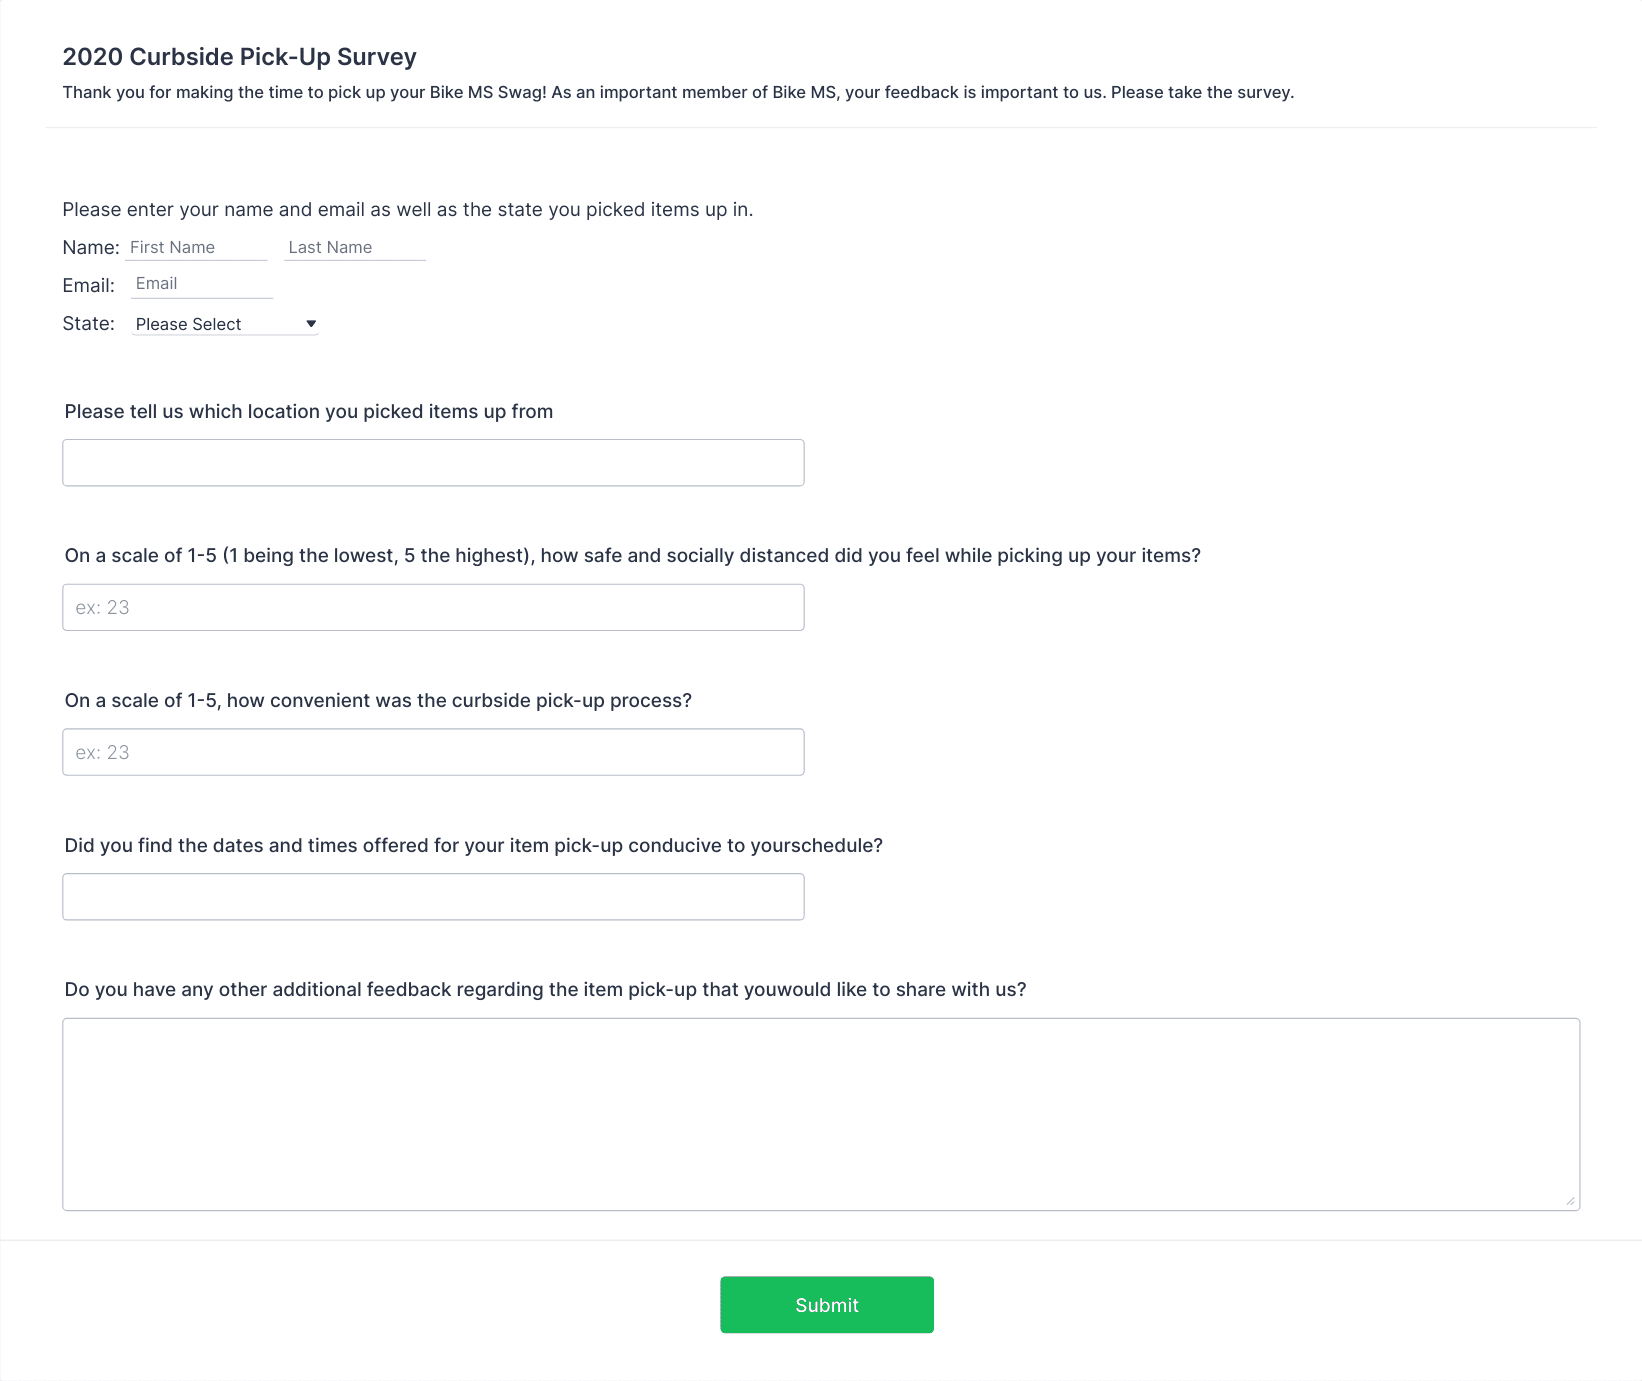Click the 'Name:' field label

91,248
